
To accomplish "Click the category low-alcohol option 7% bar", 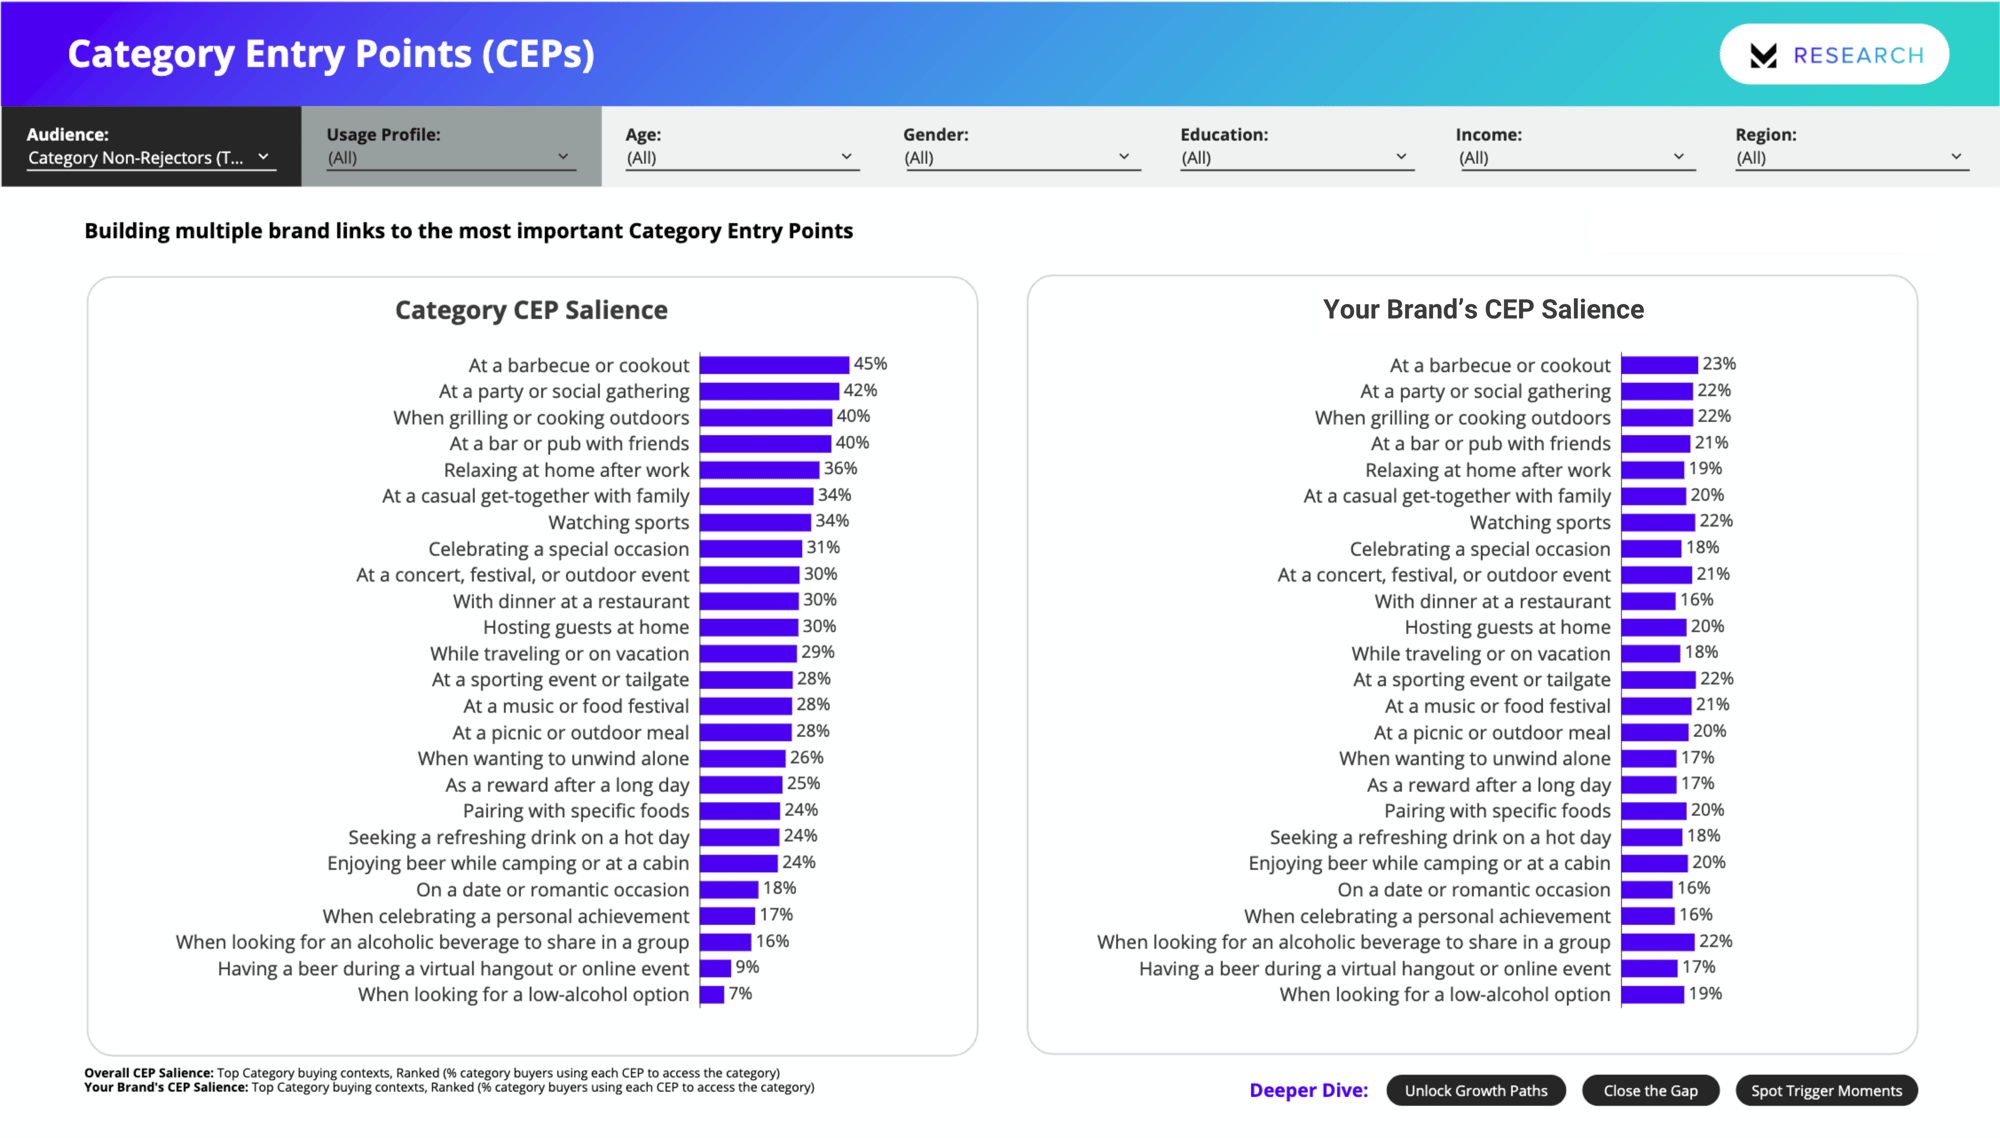I will coord(712,995).
